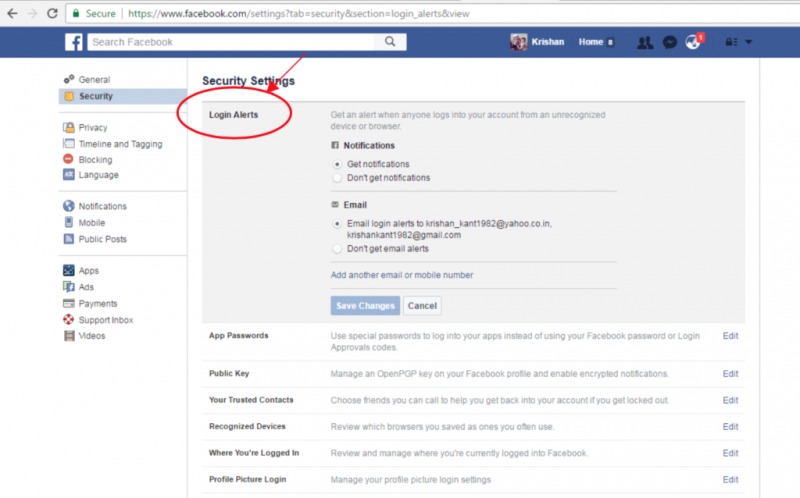The width and height of the screenshot is (800, 498).
Task: Edit Your Trusted Contacts setting
Action: click(731, 401)
